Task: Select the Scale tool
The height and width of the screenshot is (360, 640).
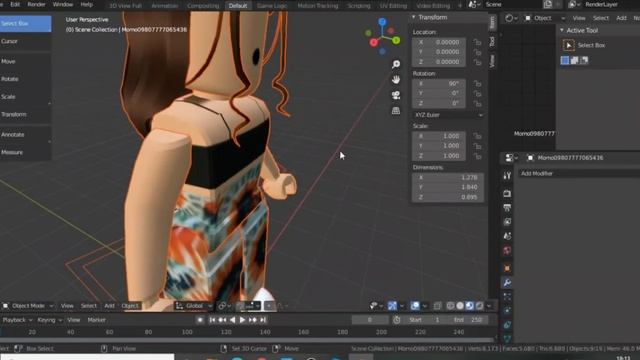Action: pyautogui.click(x=25, y=97)
